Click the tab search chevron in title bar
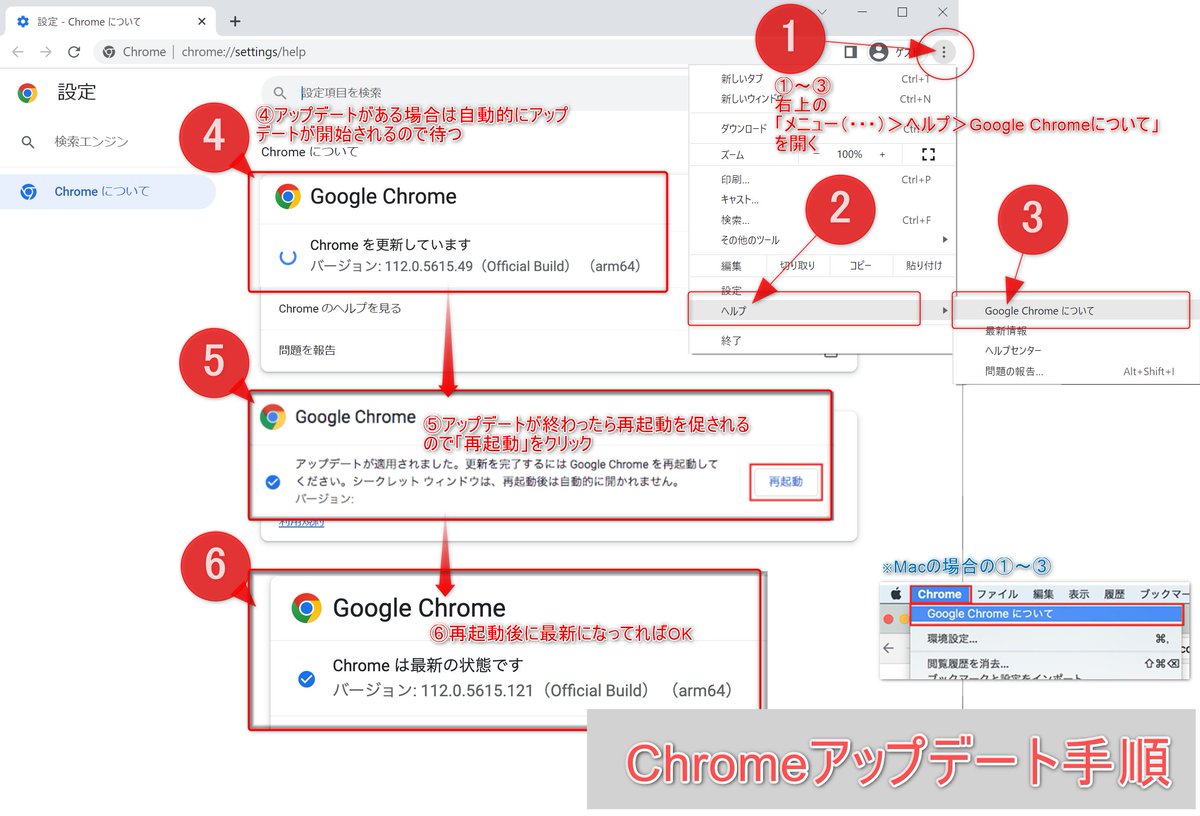Viewport: 1200px width, 816px height. pos(822,12)
